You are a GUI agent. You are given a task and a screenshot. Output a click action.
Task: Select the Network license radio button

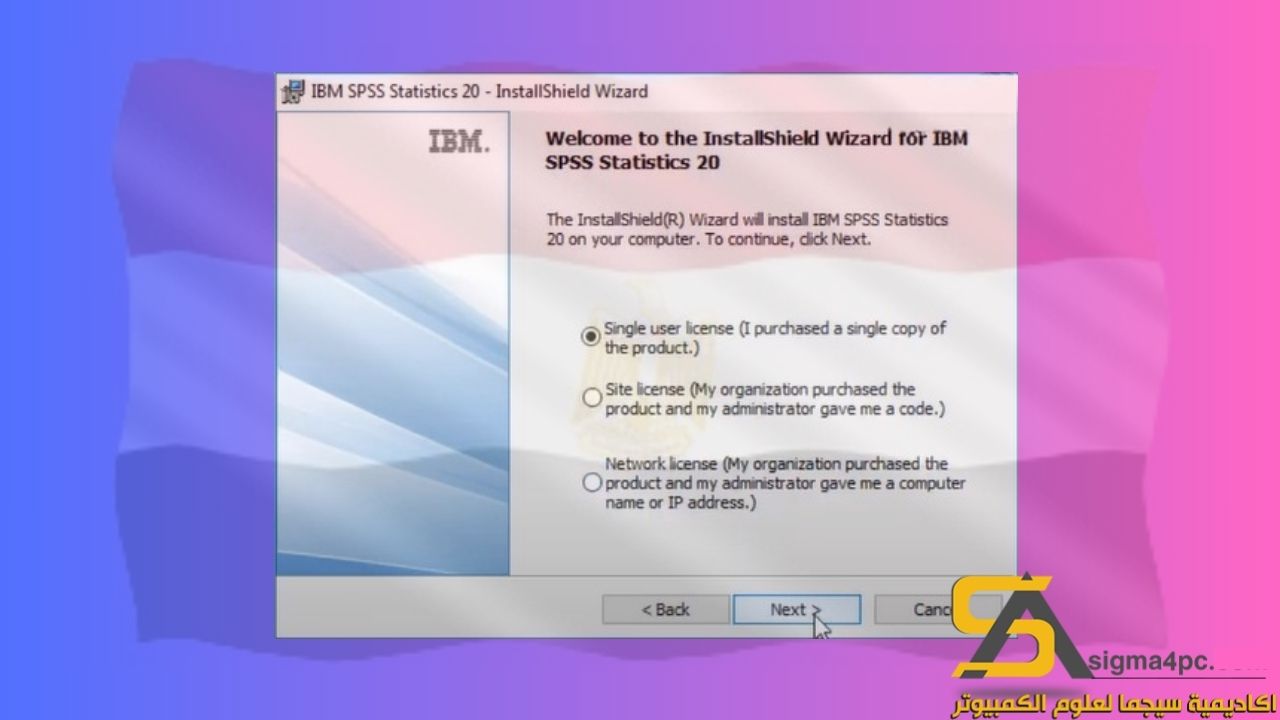point(591,483)
